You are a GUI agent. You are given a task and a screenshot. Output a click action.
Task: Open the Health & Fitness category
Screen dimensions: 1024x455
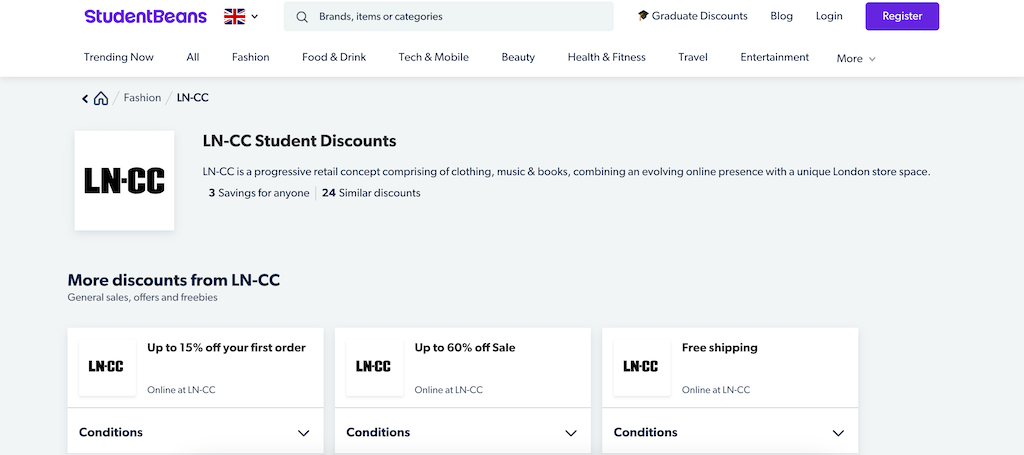coord(607,57)
